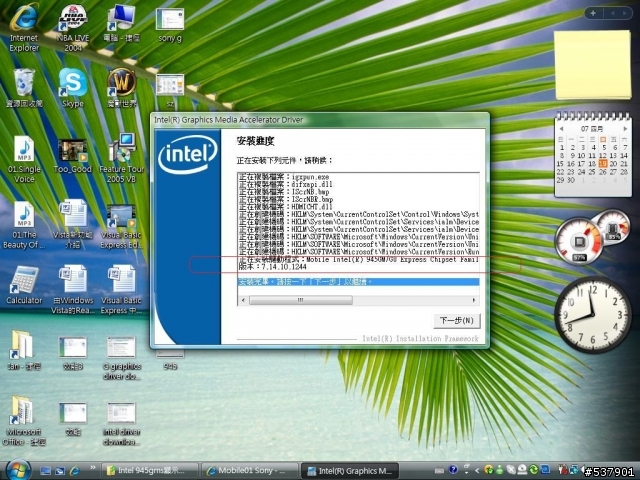Click the sidebar previous gadgets arrow

[x=612, y=13]
